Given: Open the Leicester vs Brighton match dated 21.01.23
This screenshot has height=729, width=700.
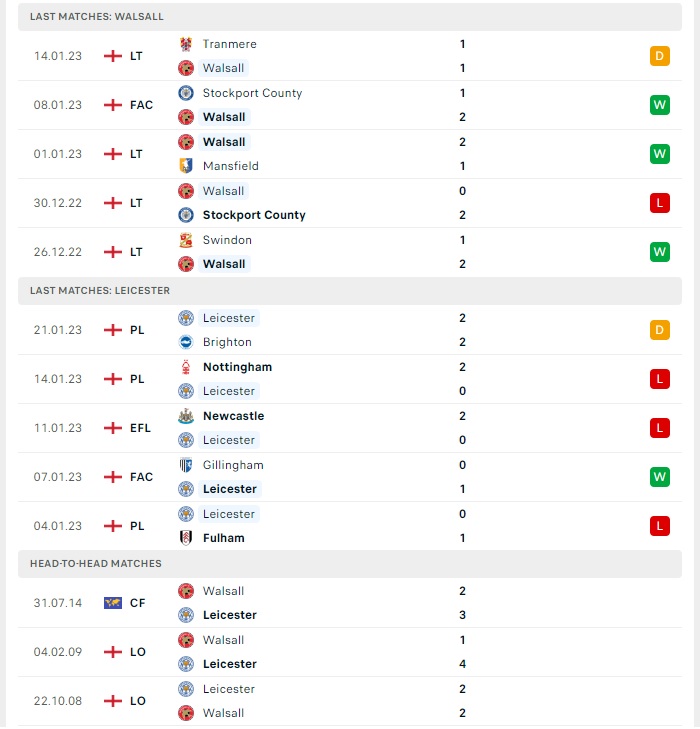Looking at the screenshot, I should pos(350,330).
